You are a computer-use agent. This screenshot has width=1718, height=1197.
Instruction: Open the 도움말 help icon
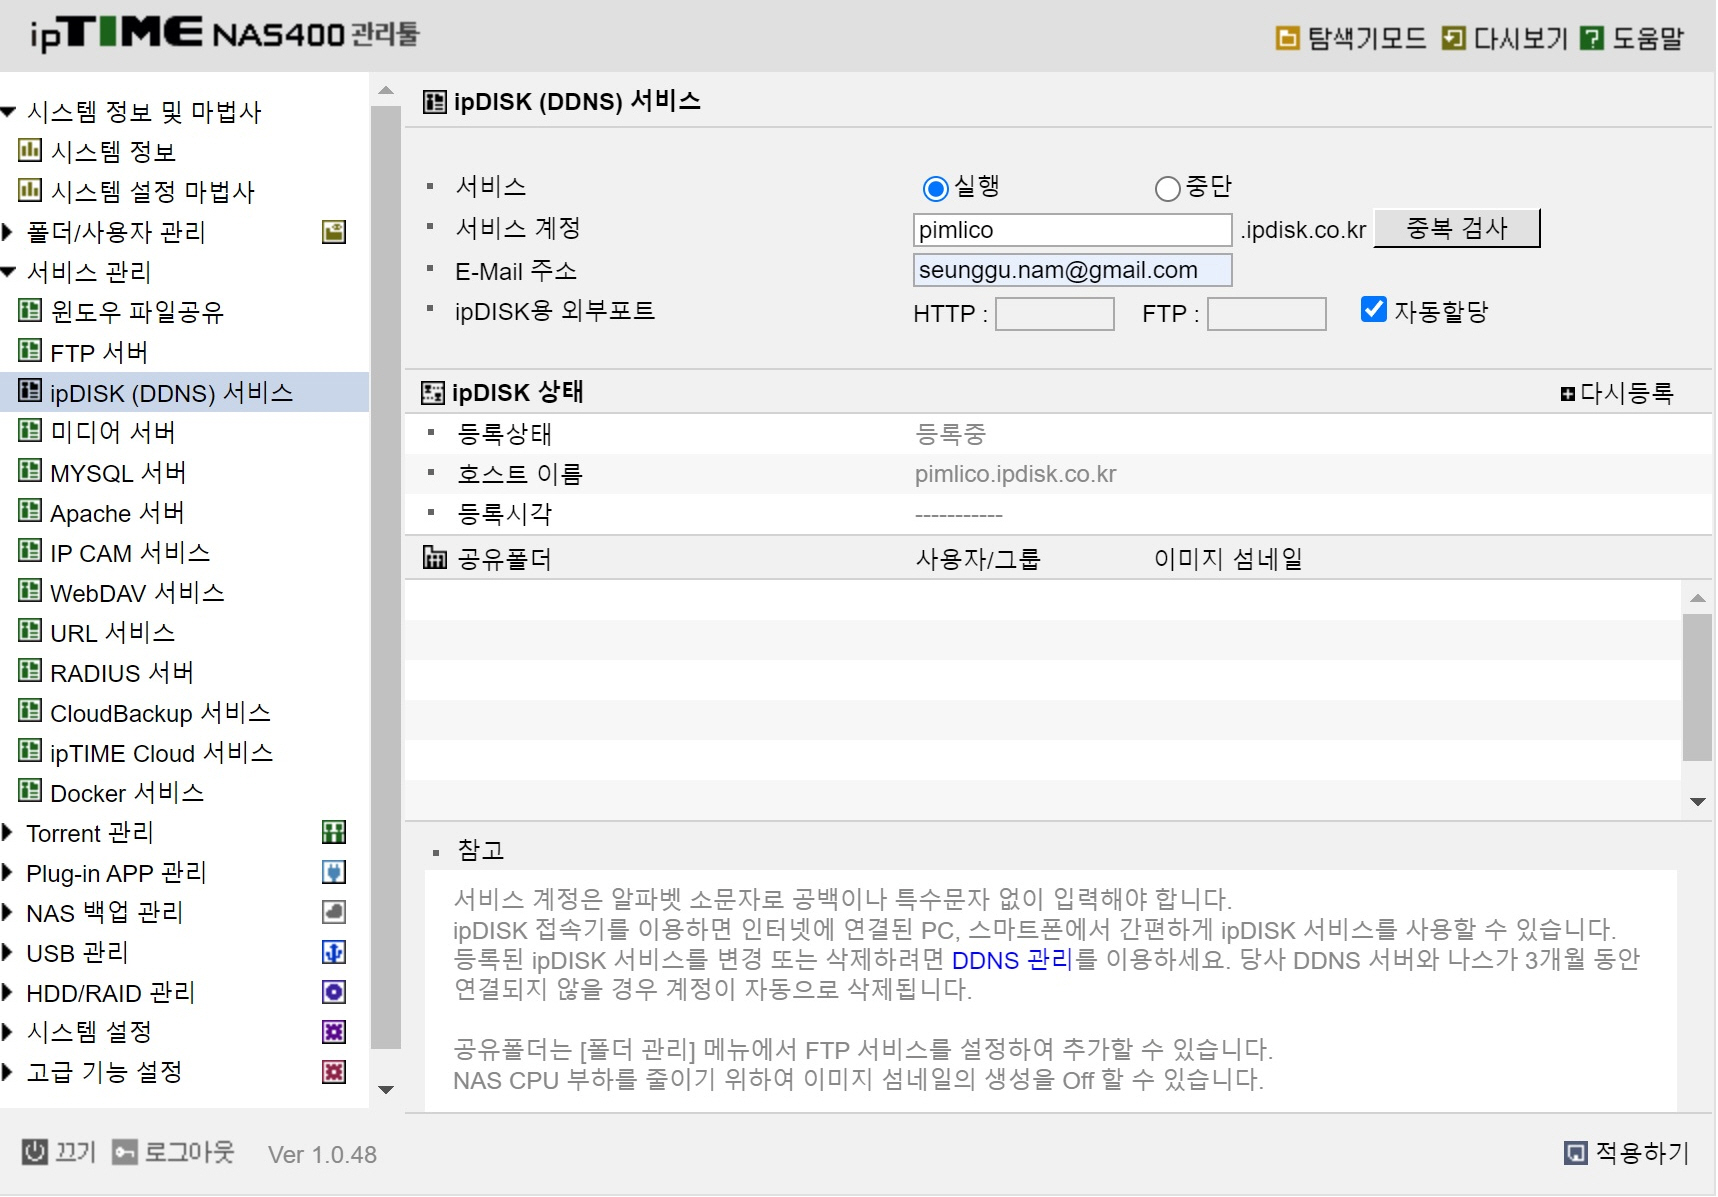click(x=1591, y=39)
